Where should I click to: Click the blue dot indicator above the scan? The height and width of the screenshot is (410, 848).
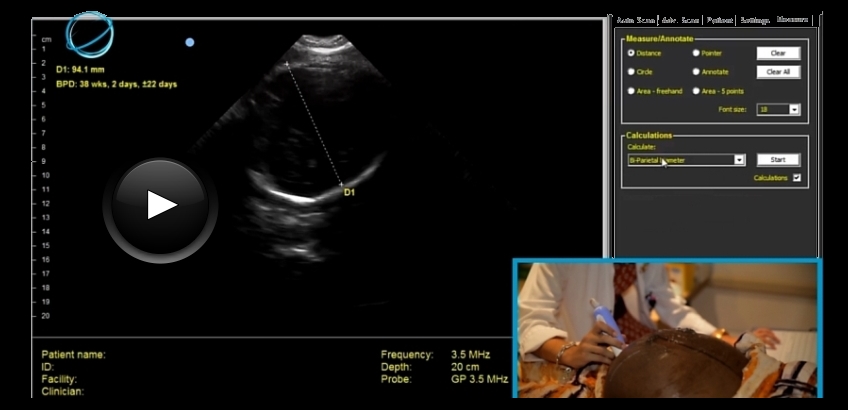coord(190,42)
